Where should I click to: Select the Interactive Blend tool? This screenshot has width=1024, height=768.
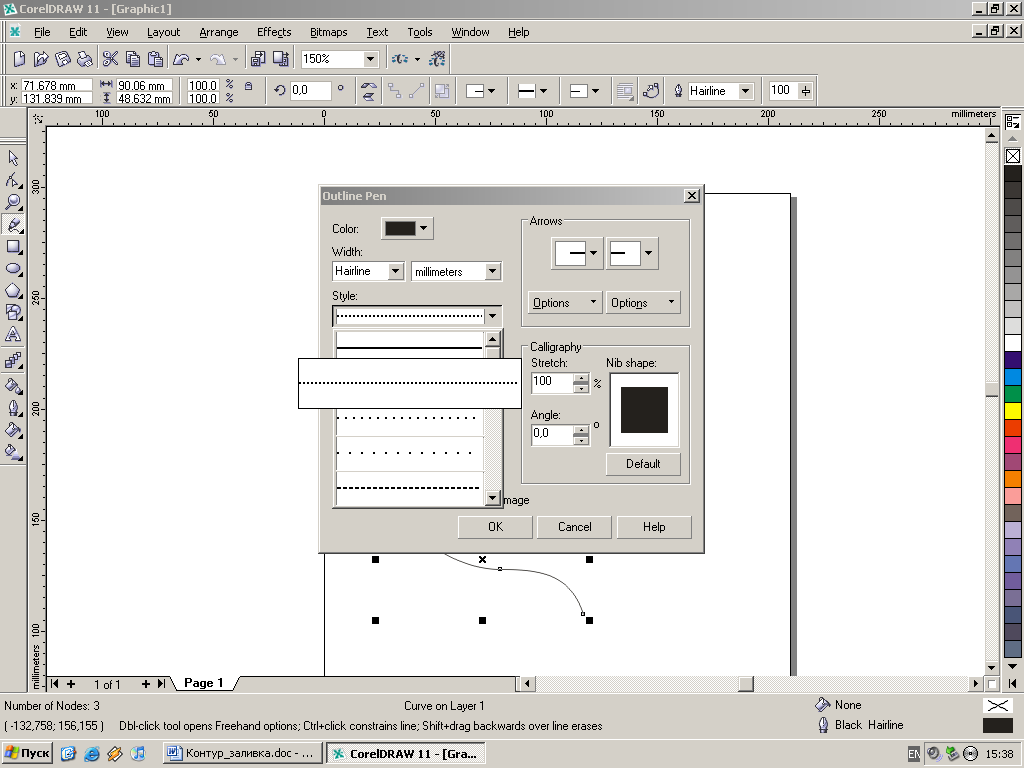click(x=13, y=360)
